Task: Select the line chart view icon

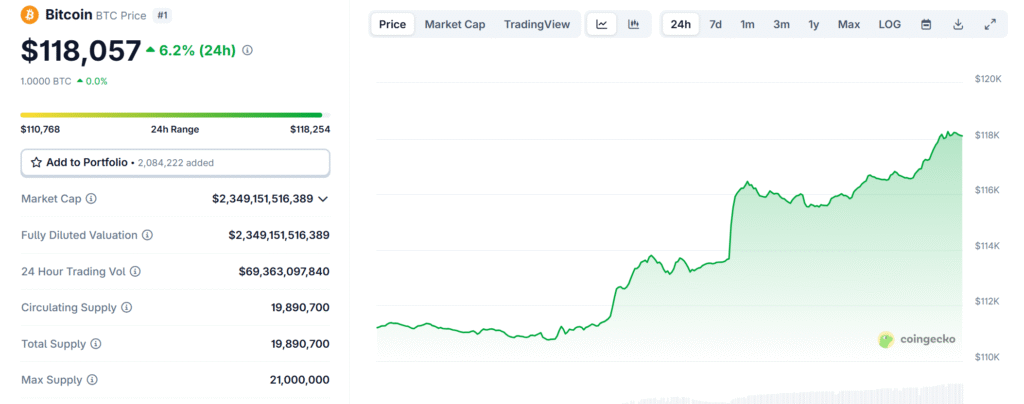Action: click(x=601, y=24)
